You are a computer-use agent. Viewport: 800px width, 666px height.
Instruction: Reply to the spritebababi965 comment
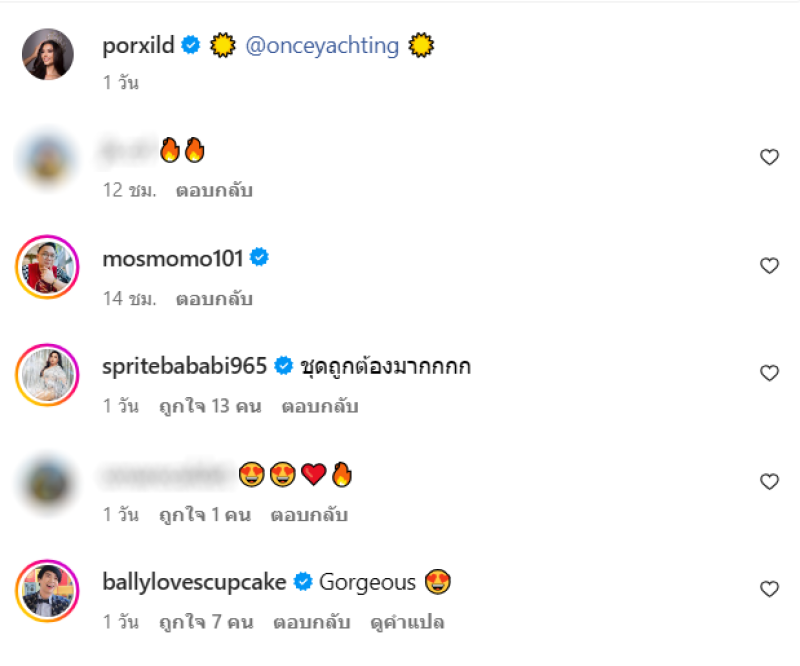pyautogui.click(x=319, y=406)
